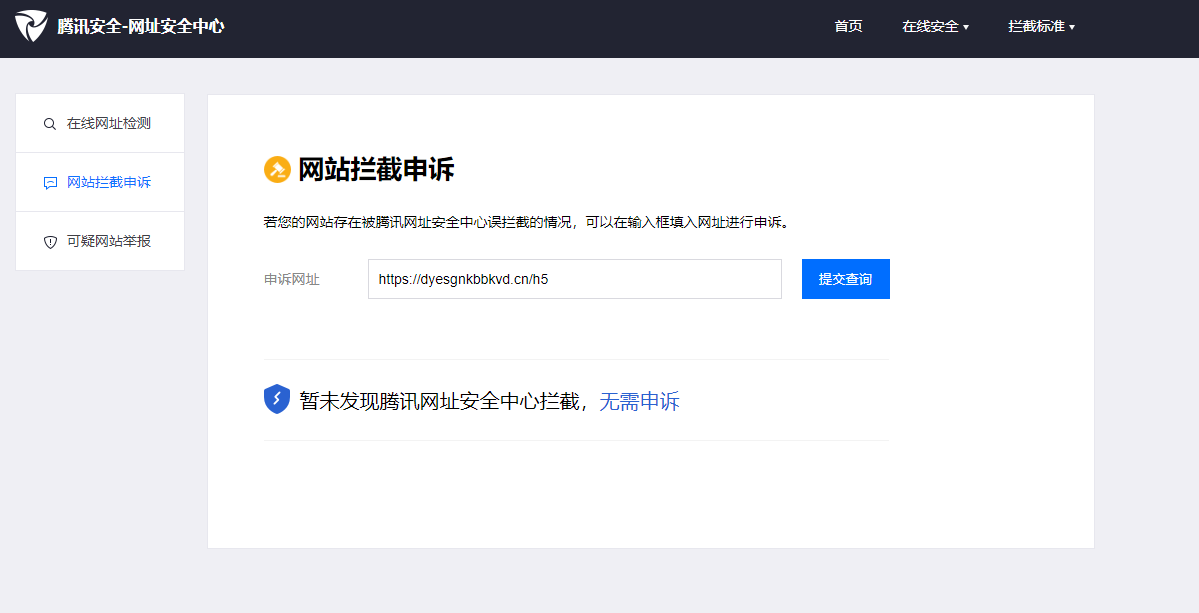Screen dimensions: 1199x613
Task: Click the chat bubble icon beside 网站拦截申诉
Action: point(50,183)
